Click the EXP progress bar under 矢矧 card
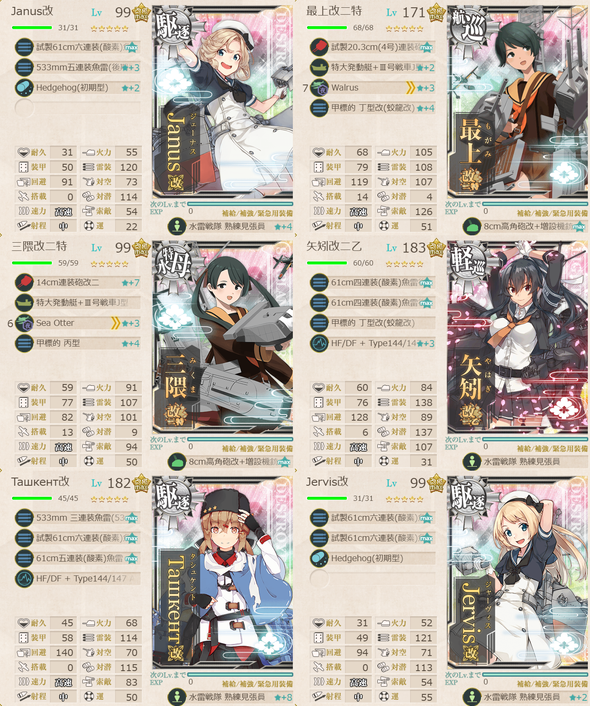The width and height of the screenshot is (590, 706). [535, 439]
